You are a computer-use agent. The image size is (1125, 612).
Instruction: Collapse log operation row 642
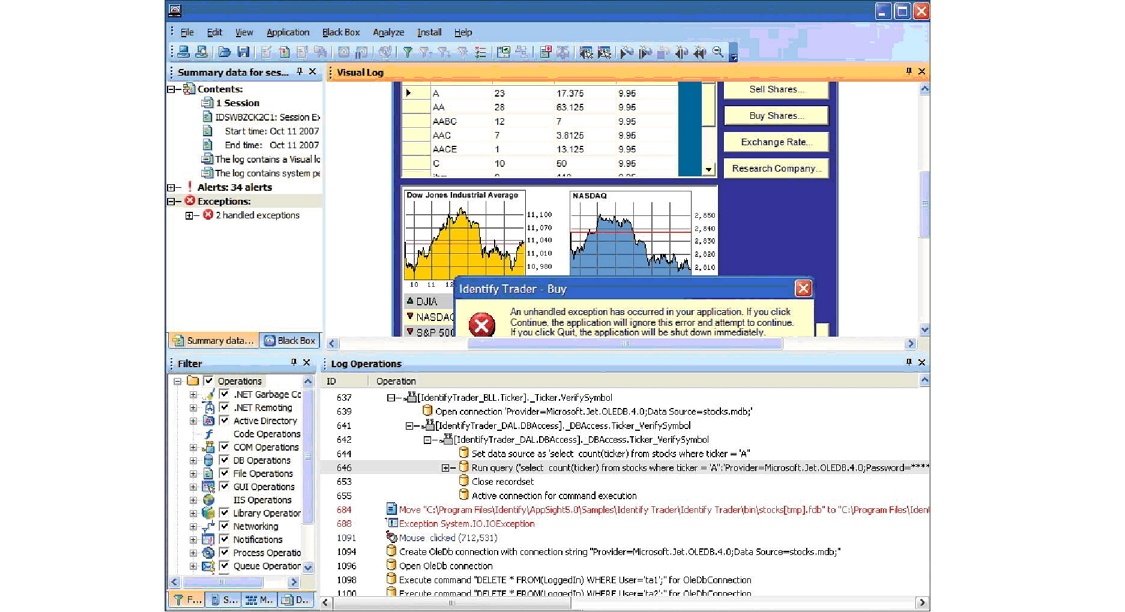[428, 440]
